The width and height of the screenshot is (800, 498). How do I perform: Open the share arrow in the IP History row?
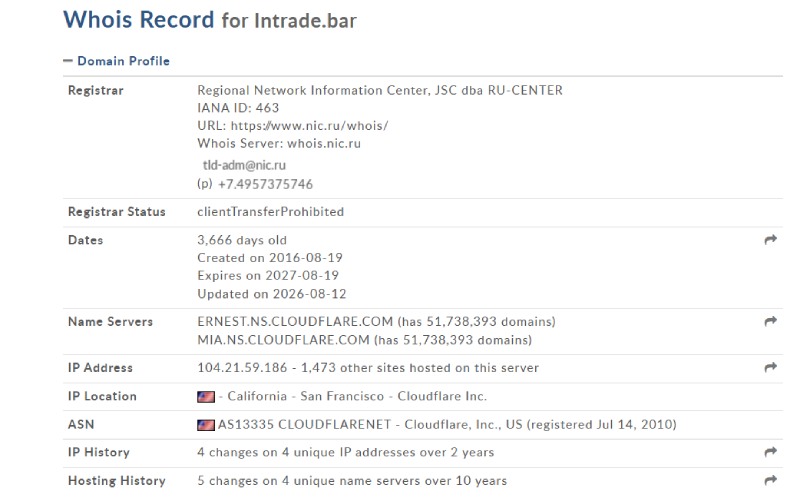click(770, 452)
